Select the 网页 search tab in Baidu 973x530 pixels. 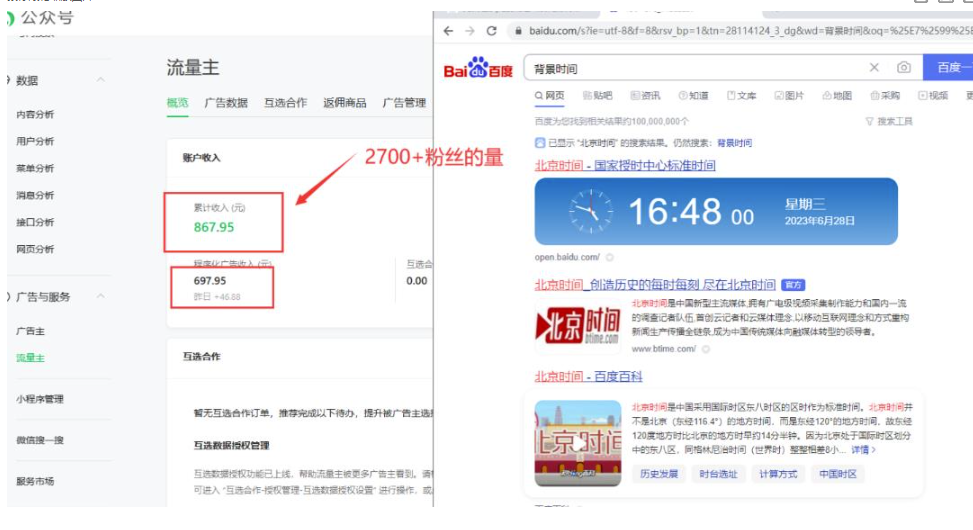(549, 95)
